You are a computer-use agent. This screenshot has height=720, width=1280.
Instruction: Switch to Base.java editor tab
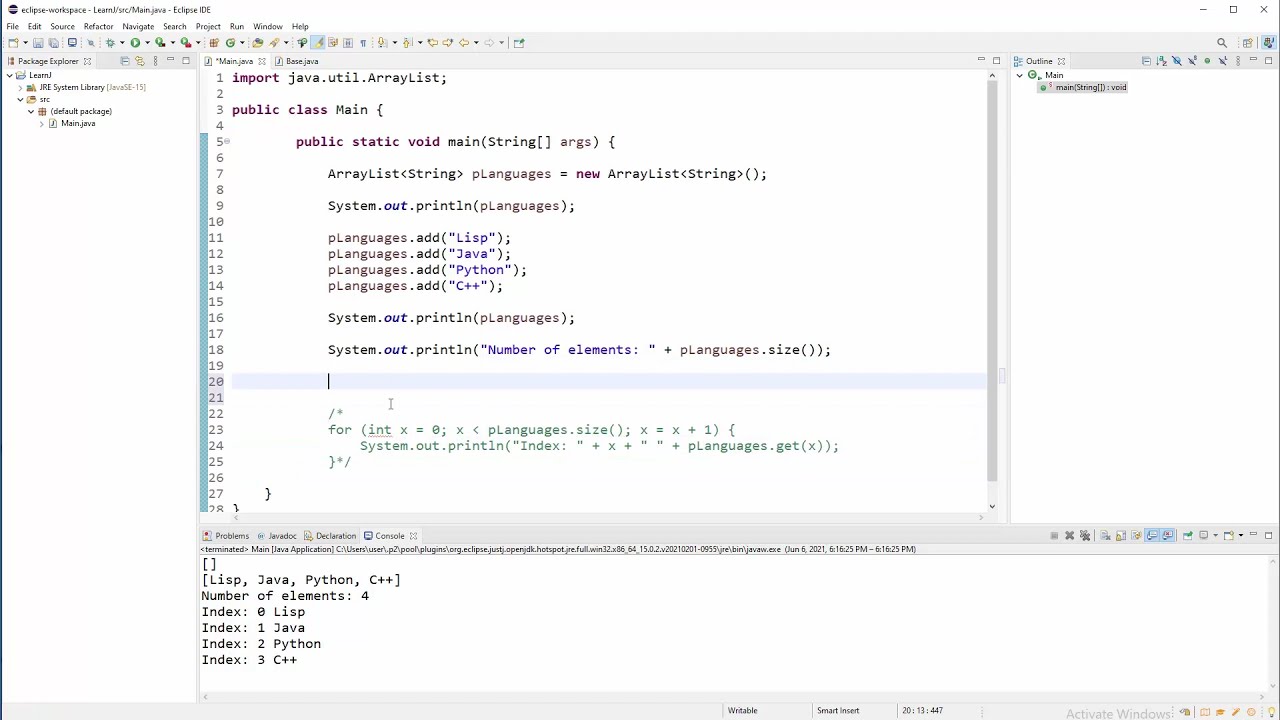click(301, 61)
